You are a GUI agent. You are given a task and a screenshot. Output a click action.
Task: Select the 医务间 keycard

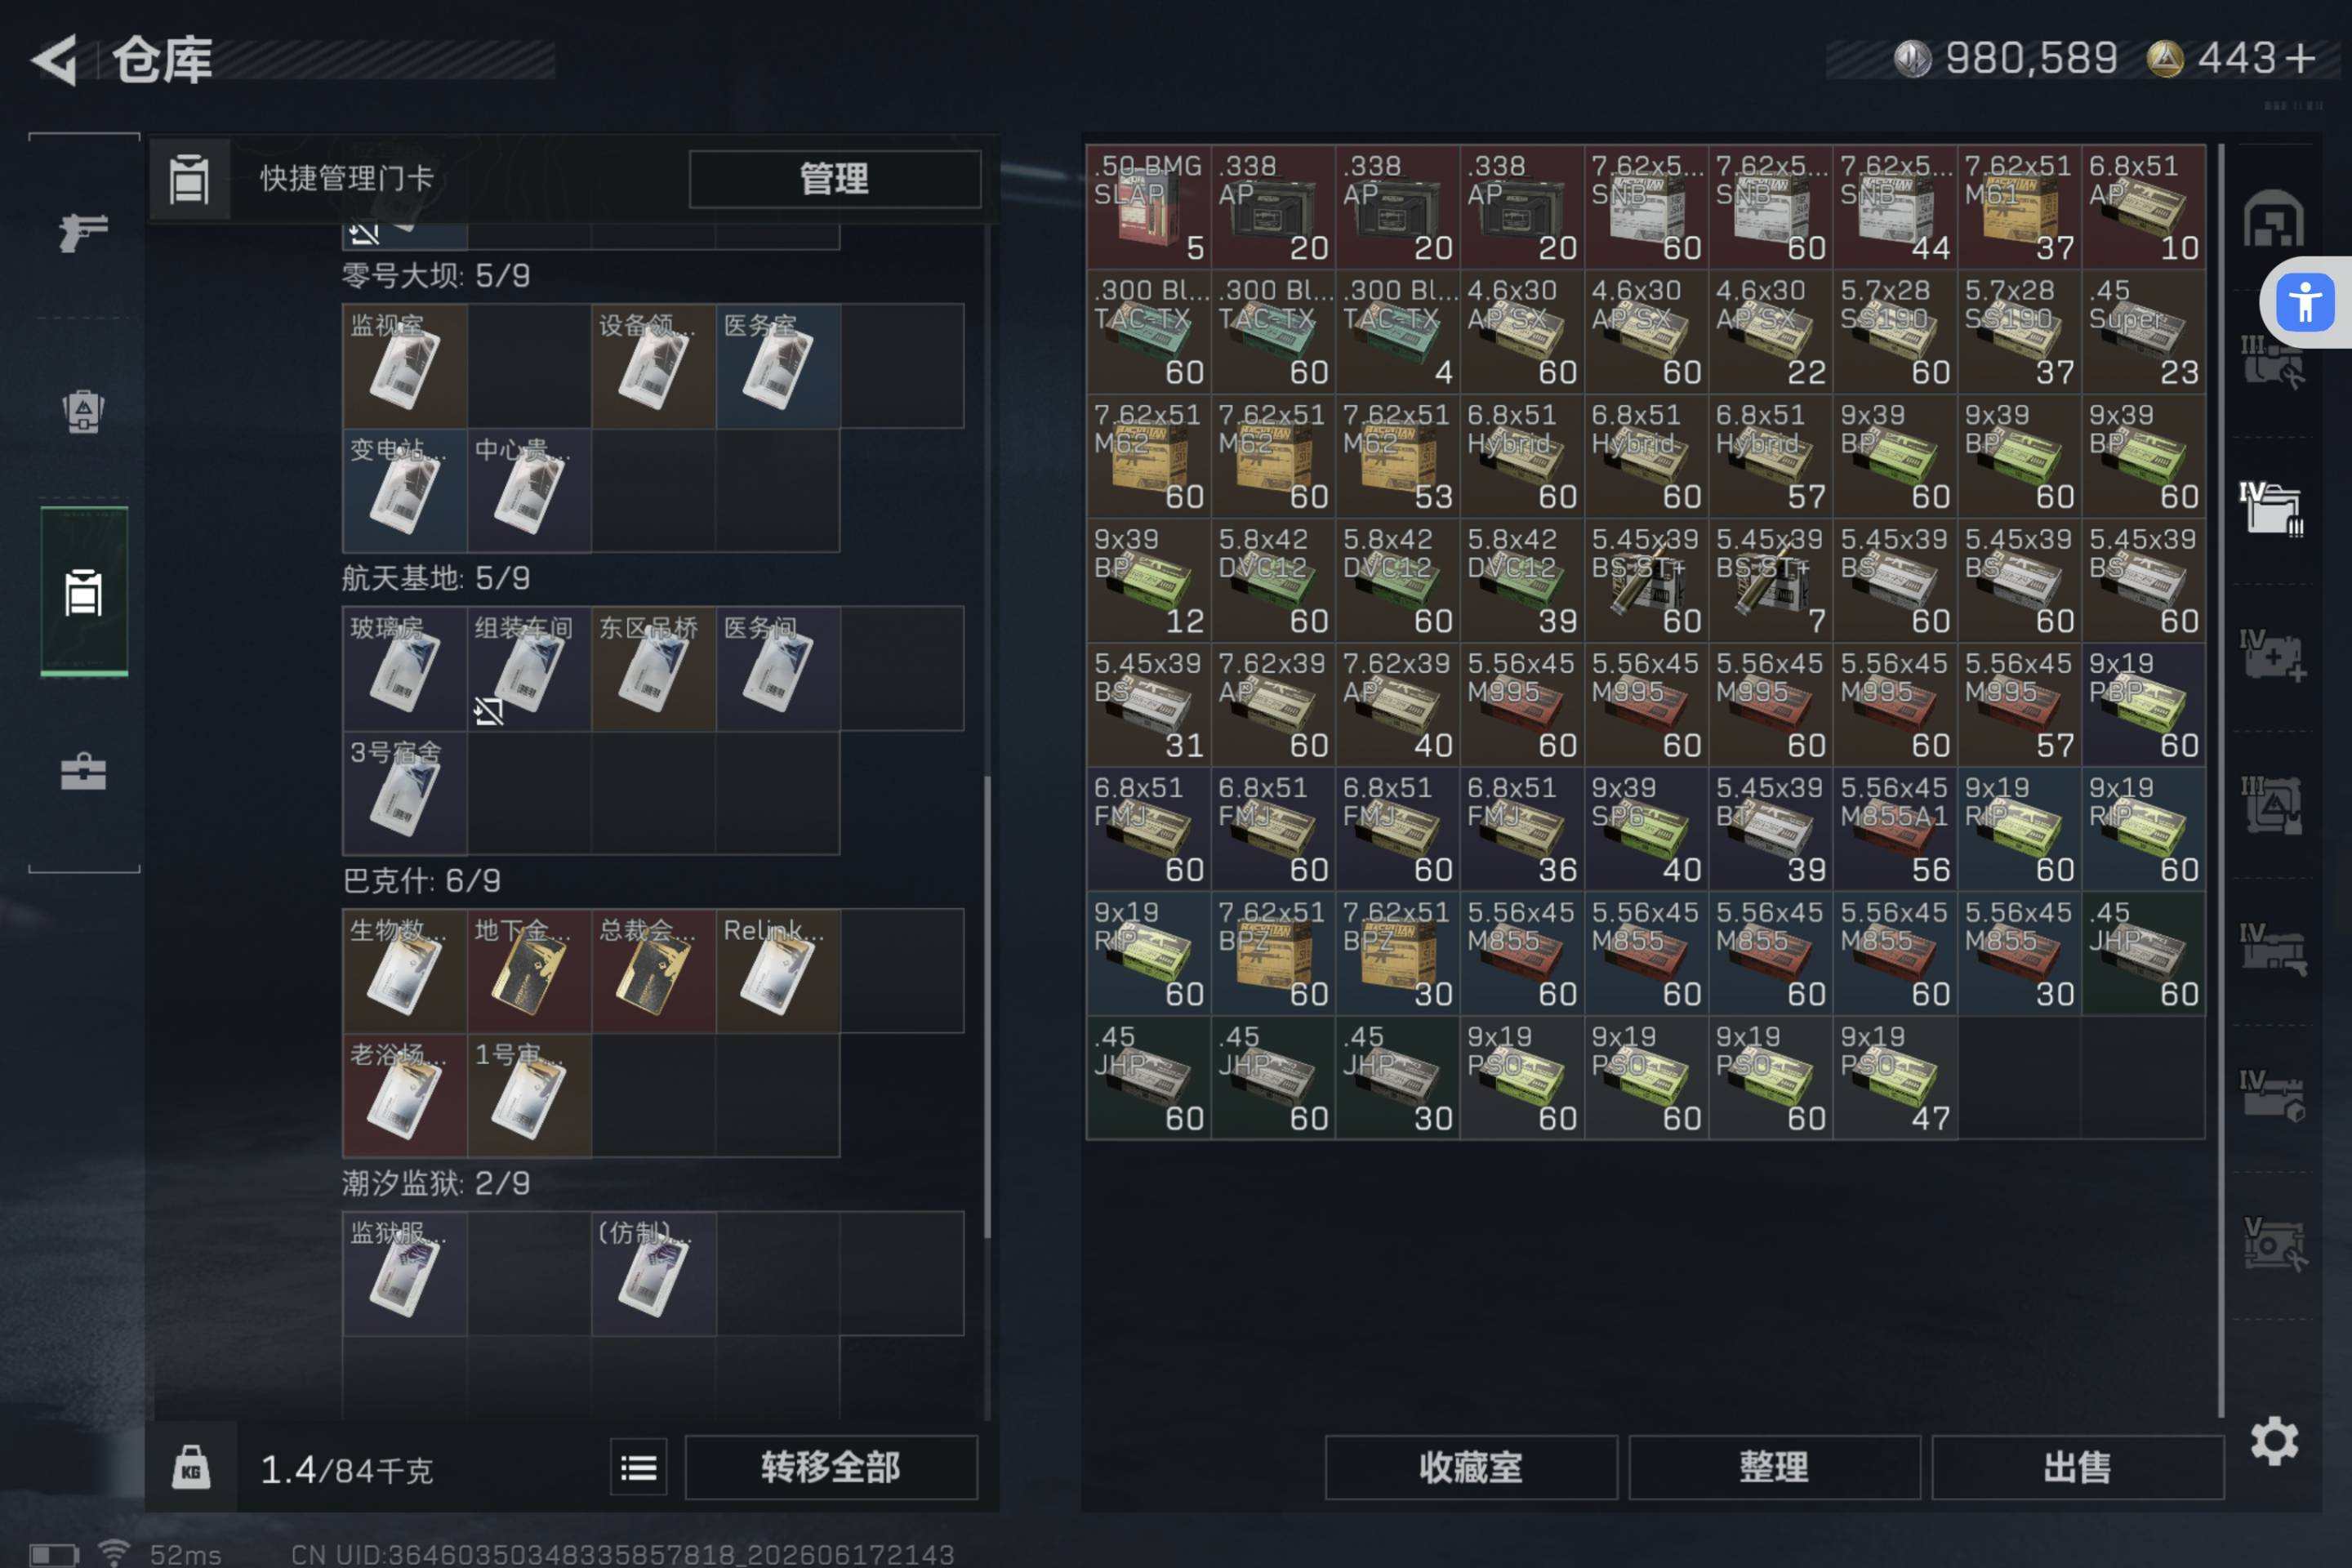click(x=778, y=668)
